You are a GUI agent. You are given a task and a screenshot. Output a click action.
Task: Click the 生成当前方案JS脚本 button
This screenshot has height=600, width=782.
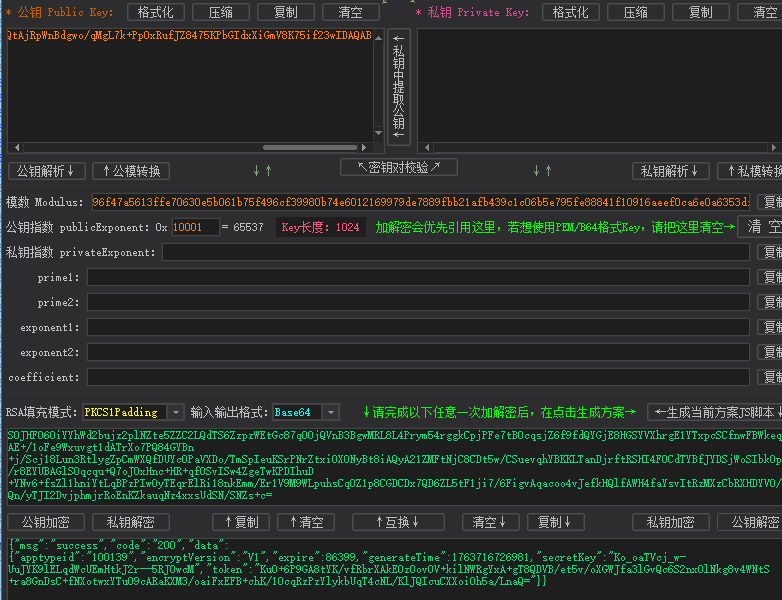pos(714,412)
